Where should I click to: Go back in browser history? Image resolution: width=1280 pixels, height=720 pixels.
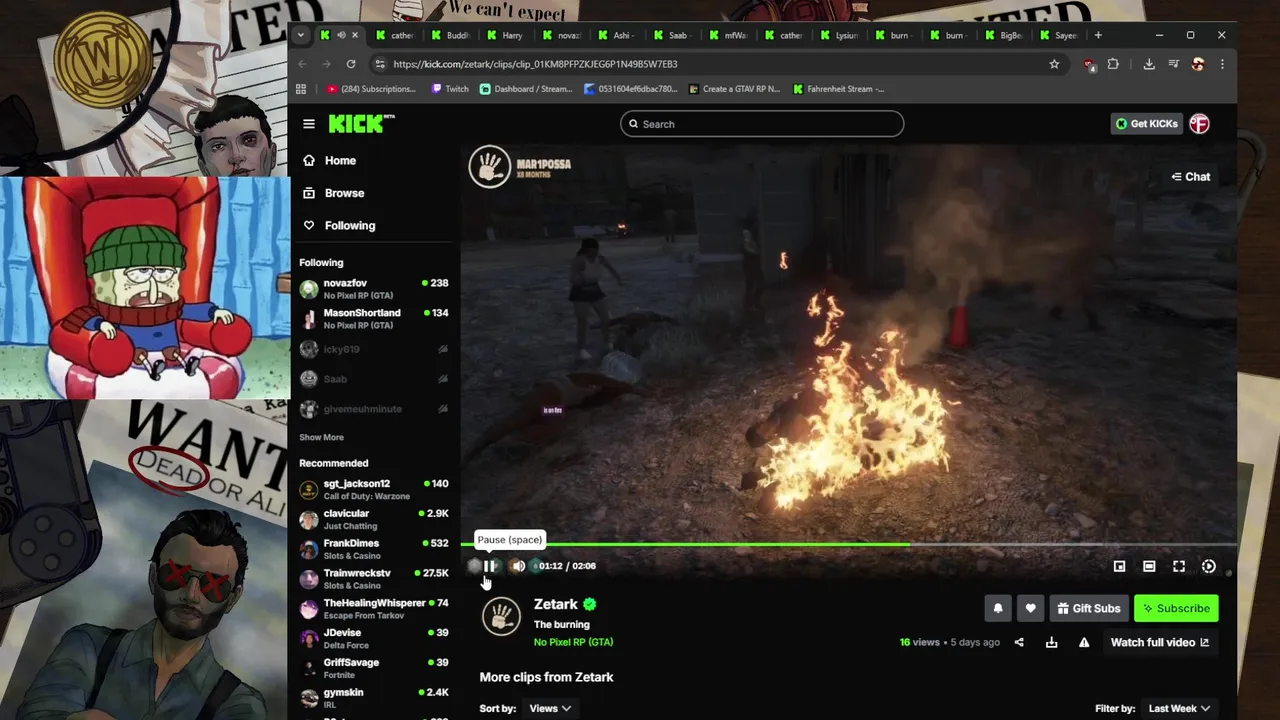coord(303,64)
